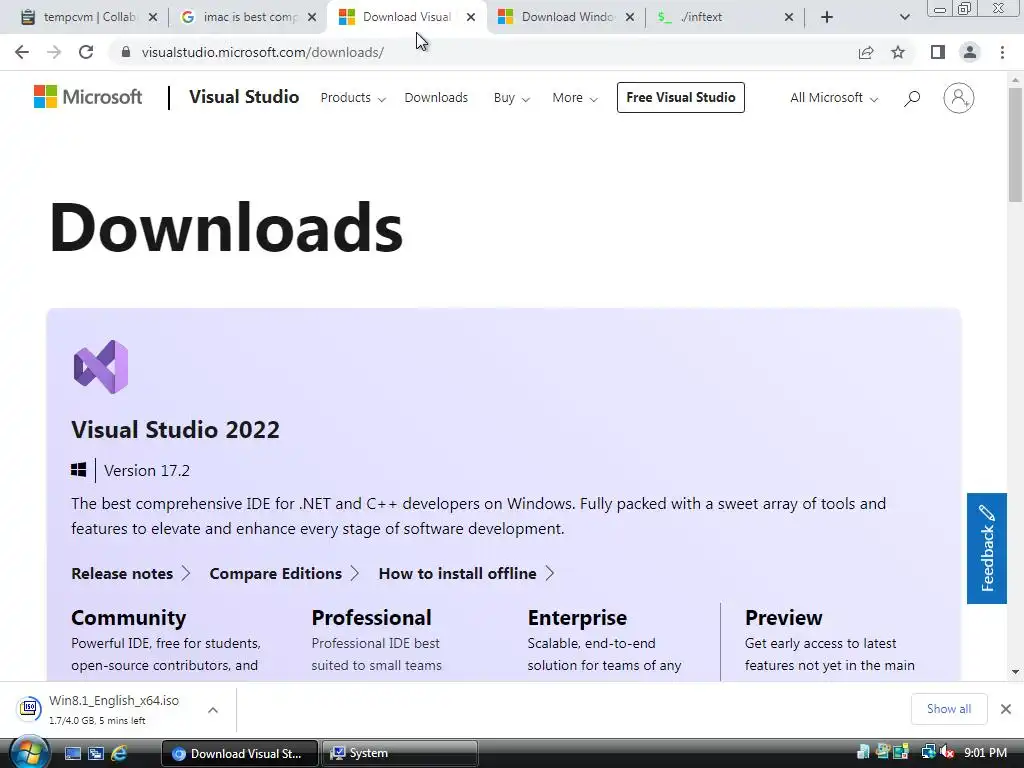Open Chrome's three-dot menu
1024x768 pixels.
1002,52
